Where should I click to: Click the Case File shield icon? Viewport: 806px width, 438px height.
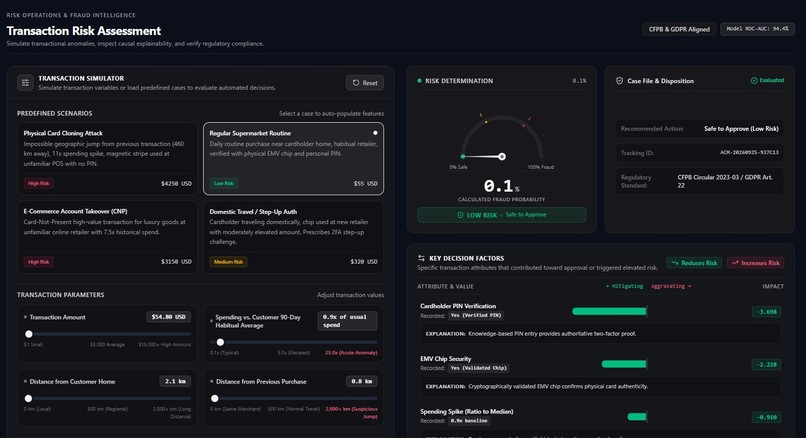pyautogui.click(x=619, y=81)
